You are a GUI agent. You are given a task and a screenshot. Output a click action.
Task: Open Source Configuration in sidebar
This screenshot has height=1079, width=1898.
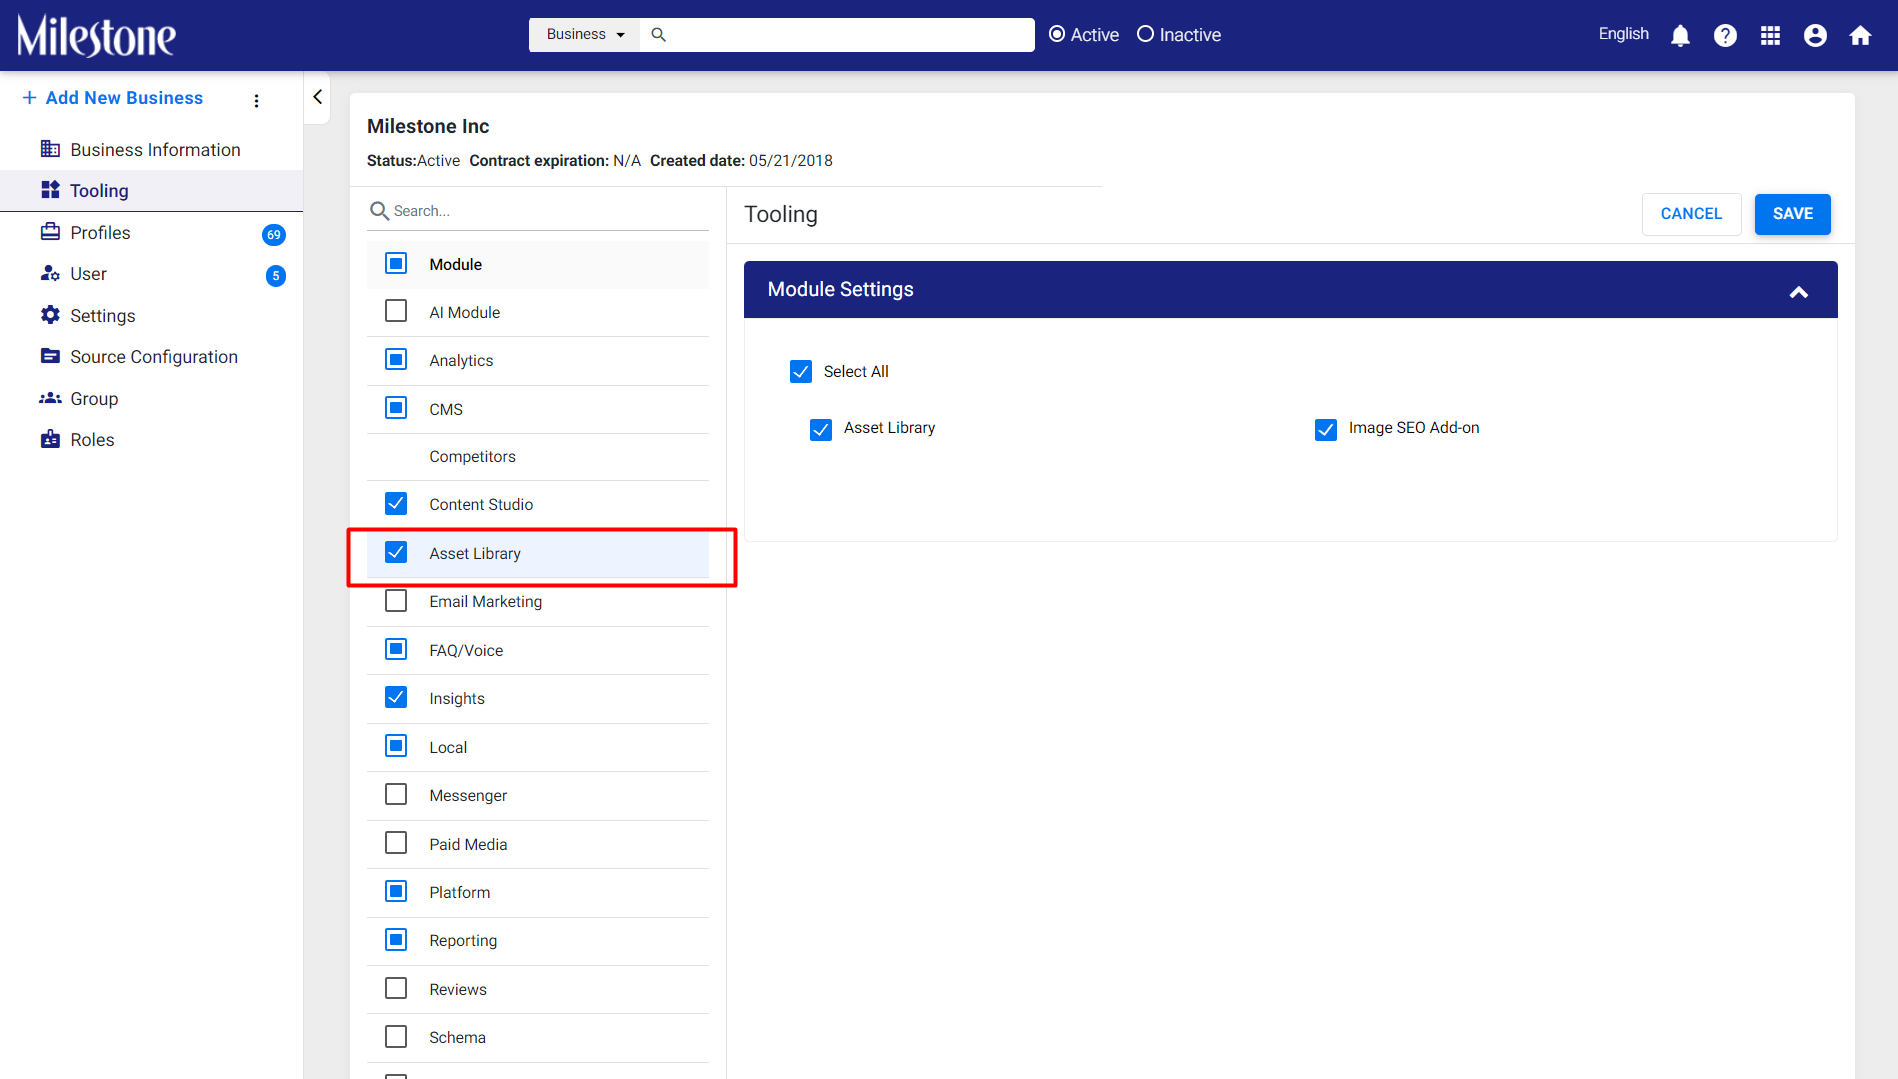coord(152,356)
